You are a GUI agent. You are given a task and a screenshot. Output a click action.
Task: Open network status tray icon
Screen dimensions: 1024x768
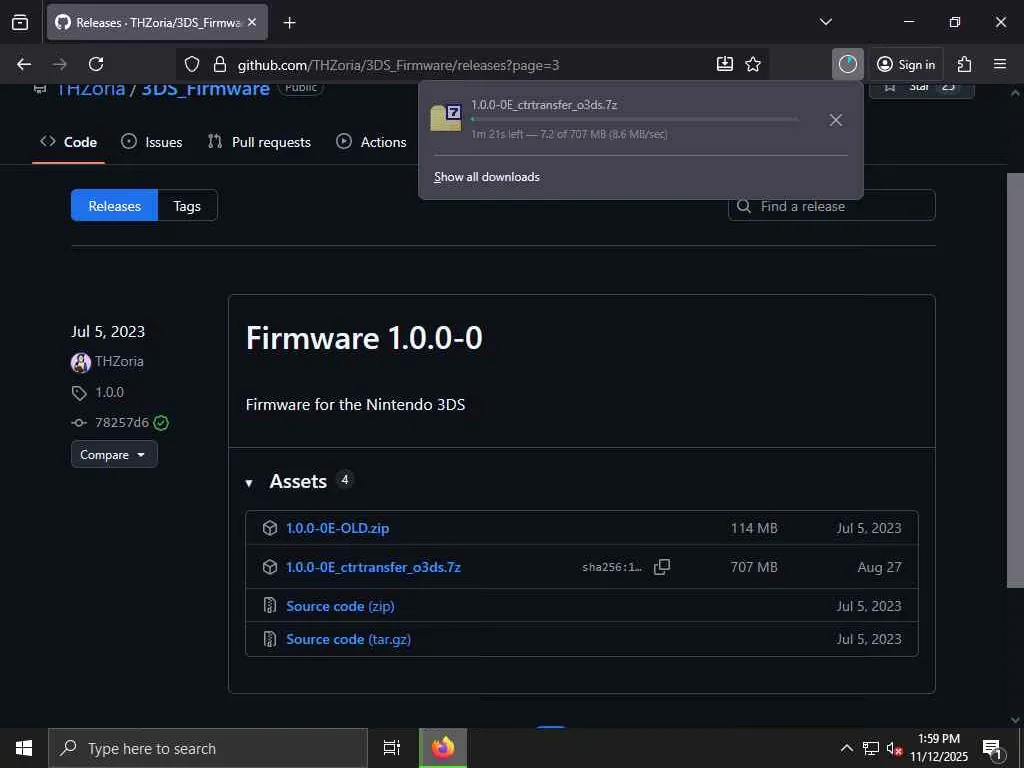pos(871,748)
